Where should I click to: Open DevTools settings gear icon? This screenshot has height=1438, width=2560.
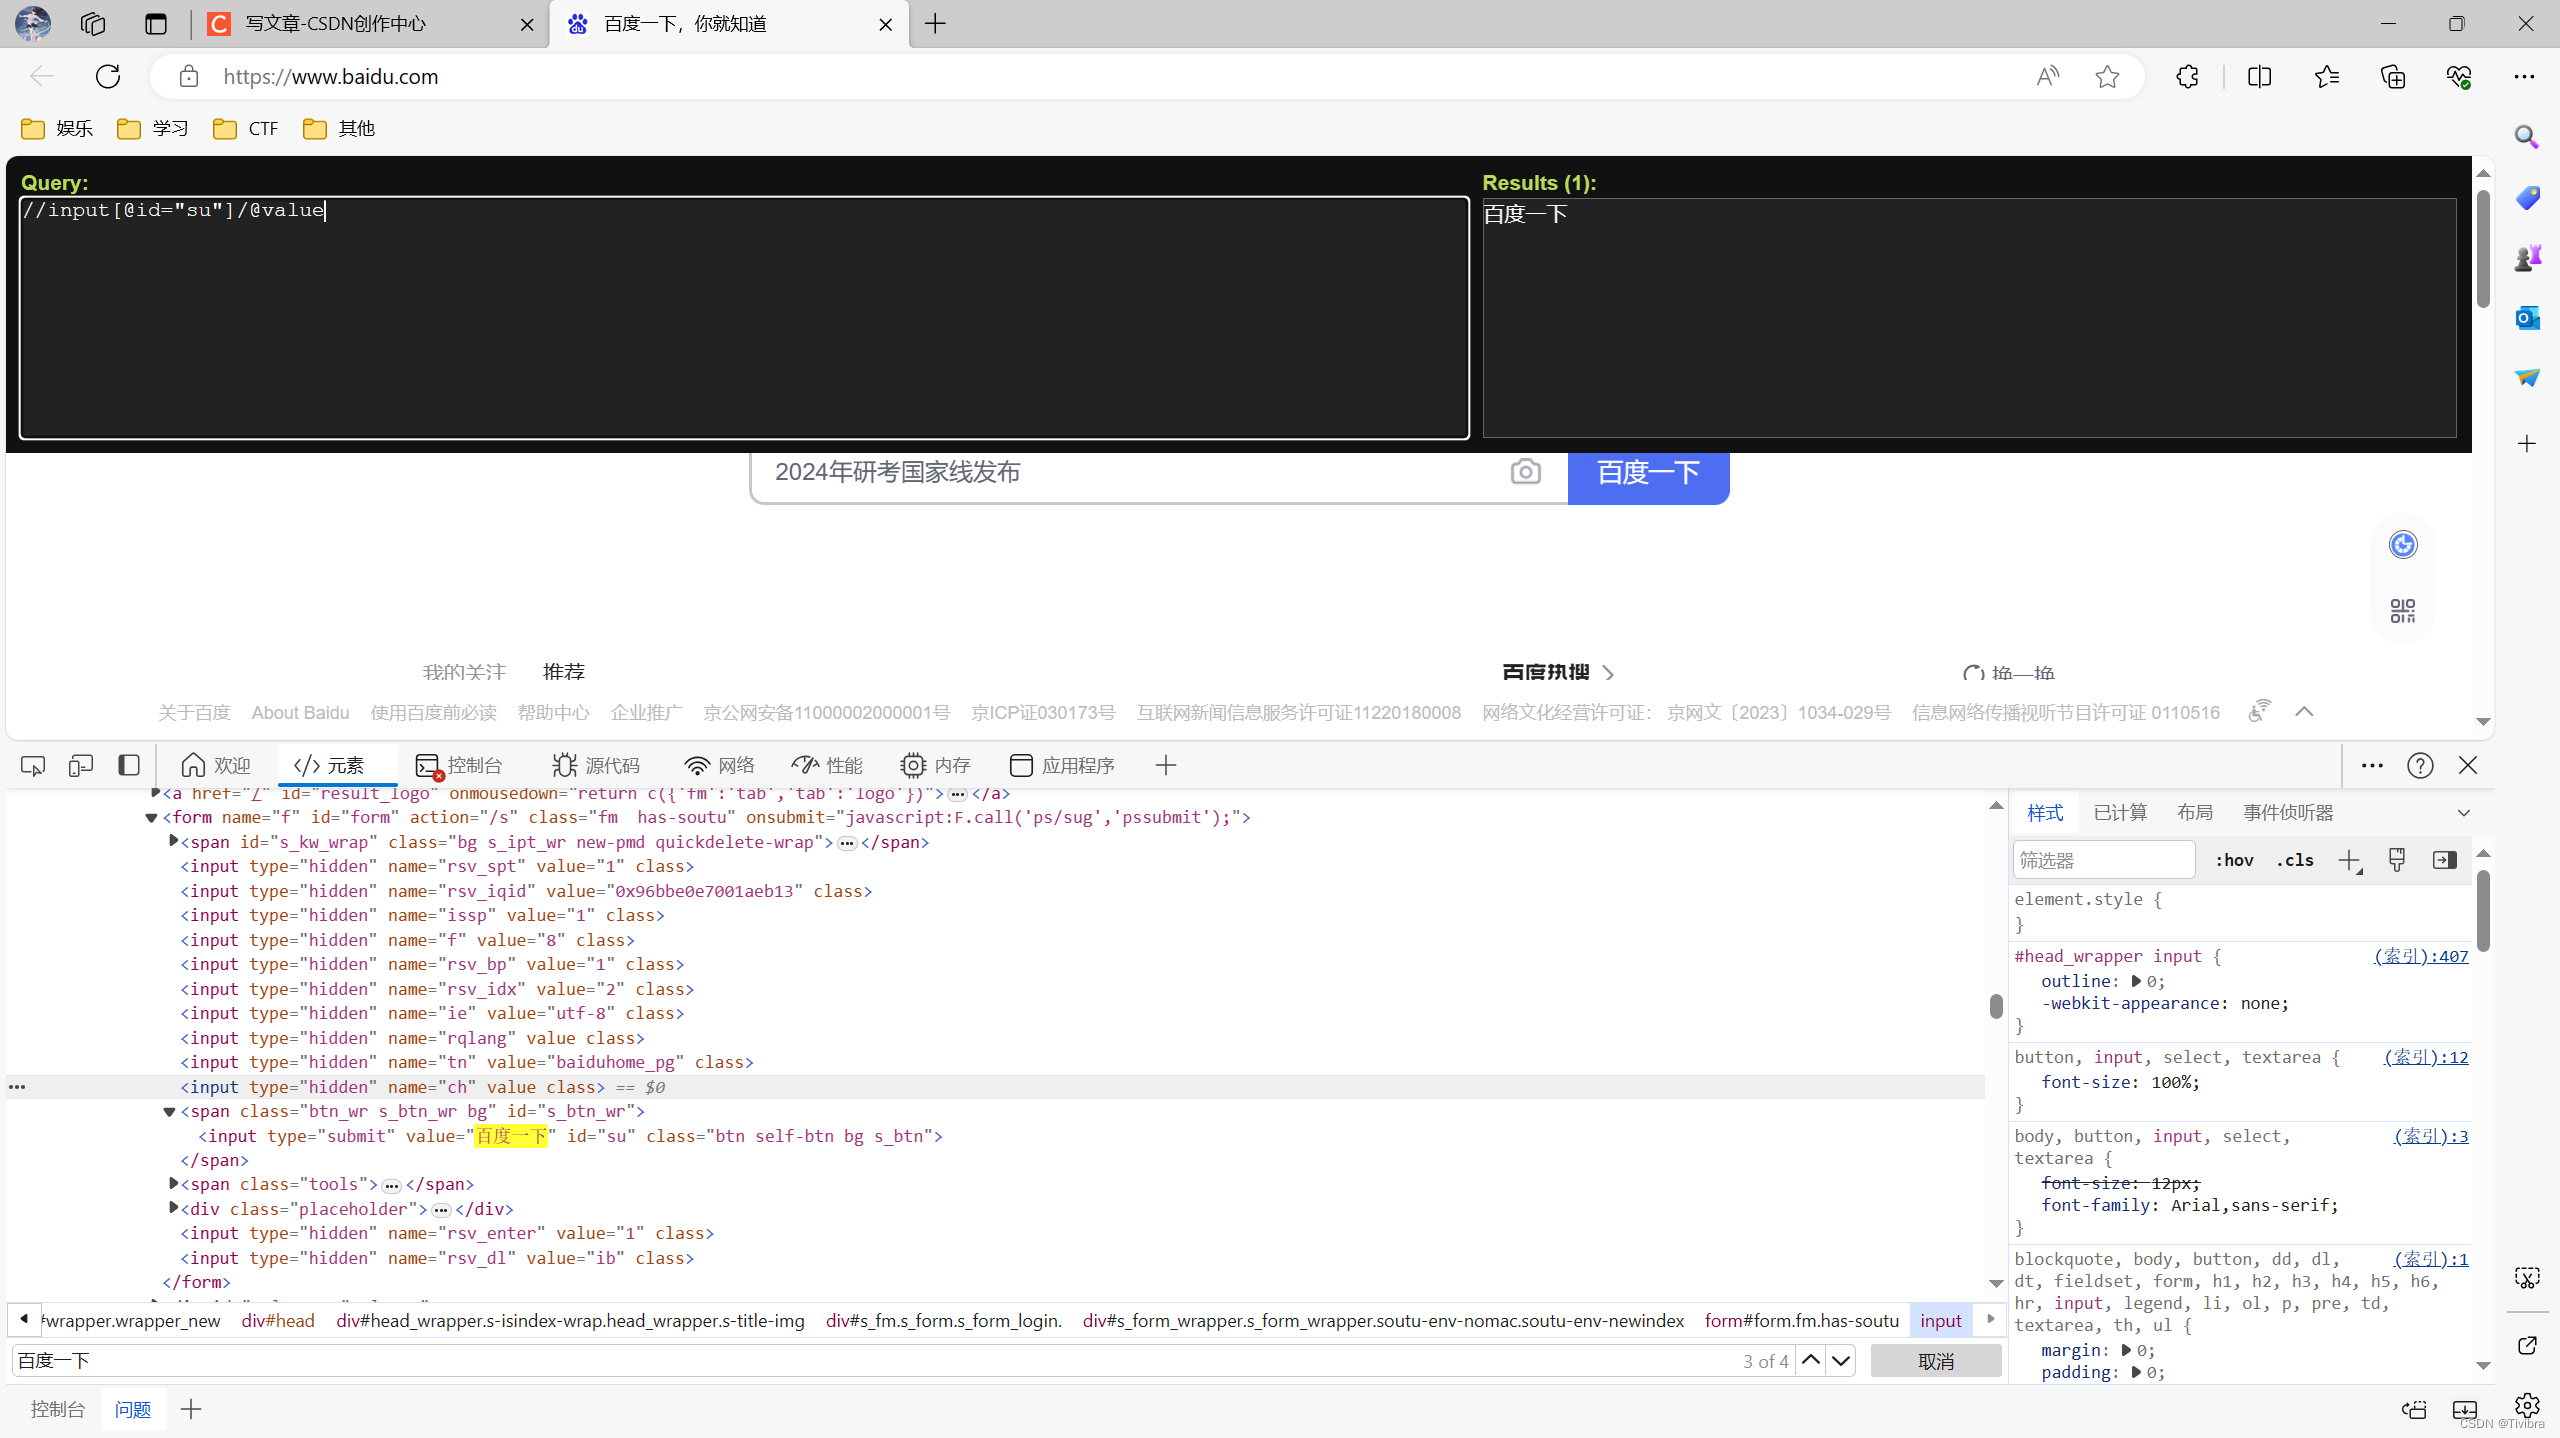pos(2526,1406)
